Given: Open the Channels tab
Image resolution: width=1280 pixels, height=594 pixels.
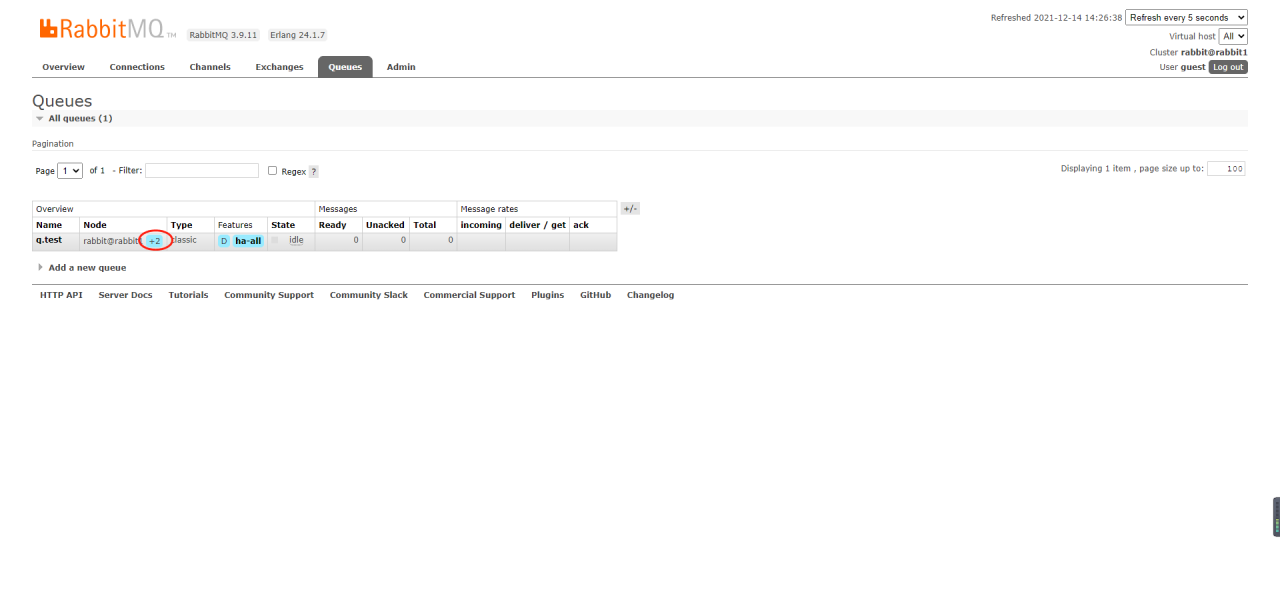Looking at the screenshot, I should coord(210,67).
